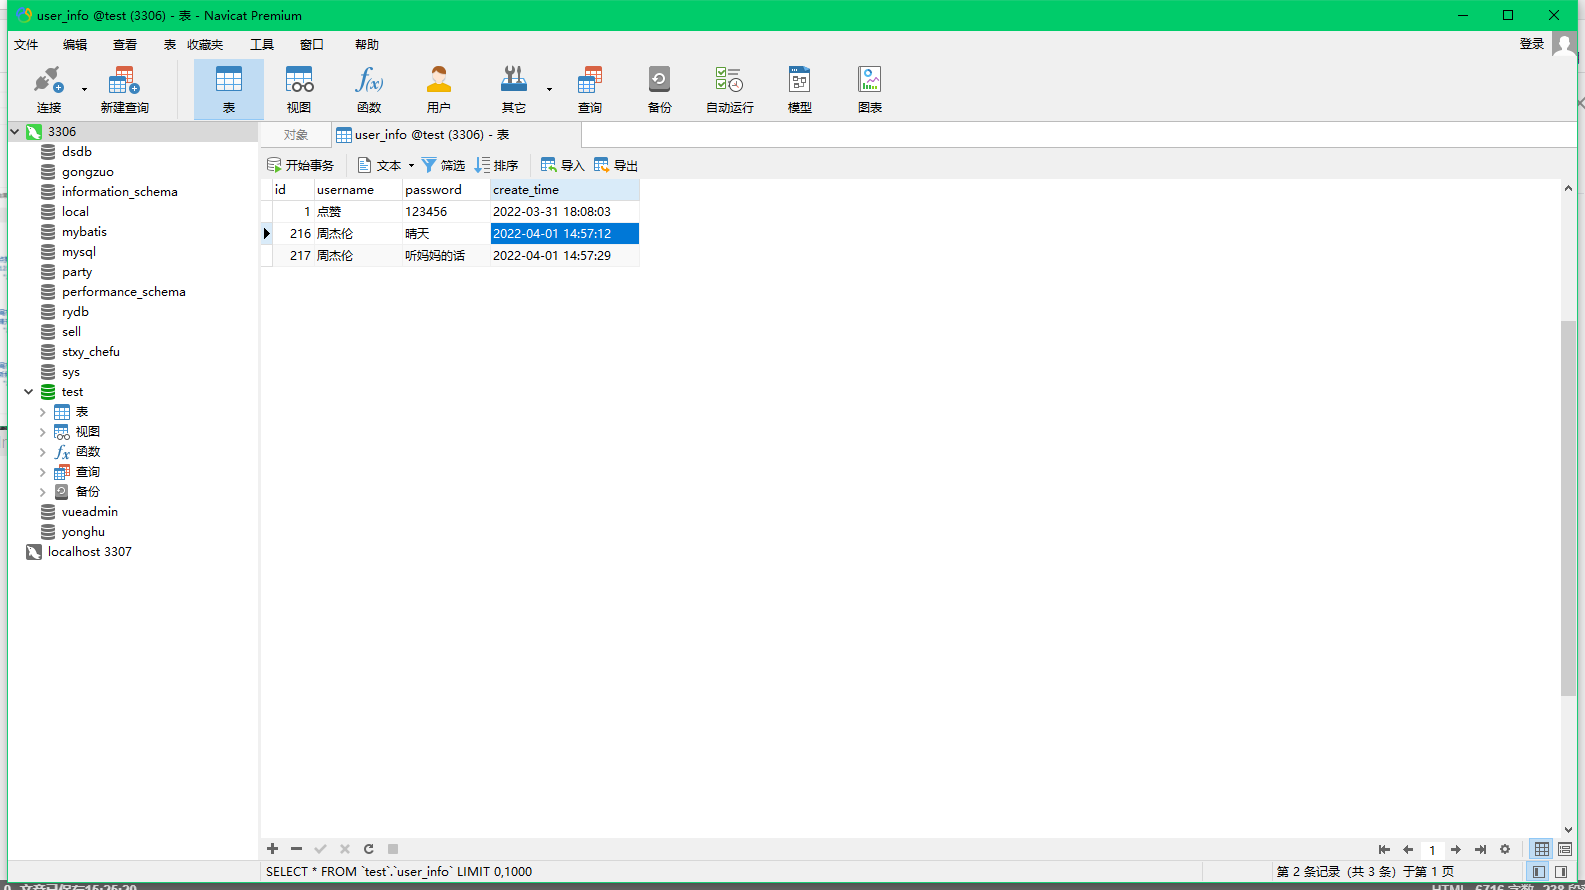Click the 连接 (Connection) toolbar icon
1585x890 pixels.
[x=48, y=89]
